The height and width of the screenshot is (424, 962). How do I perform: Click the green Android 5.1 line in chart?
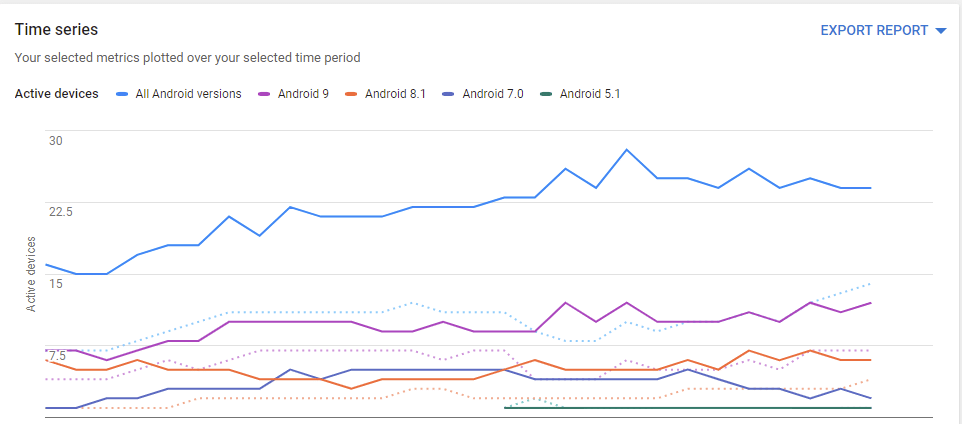pos(687,407)
